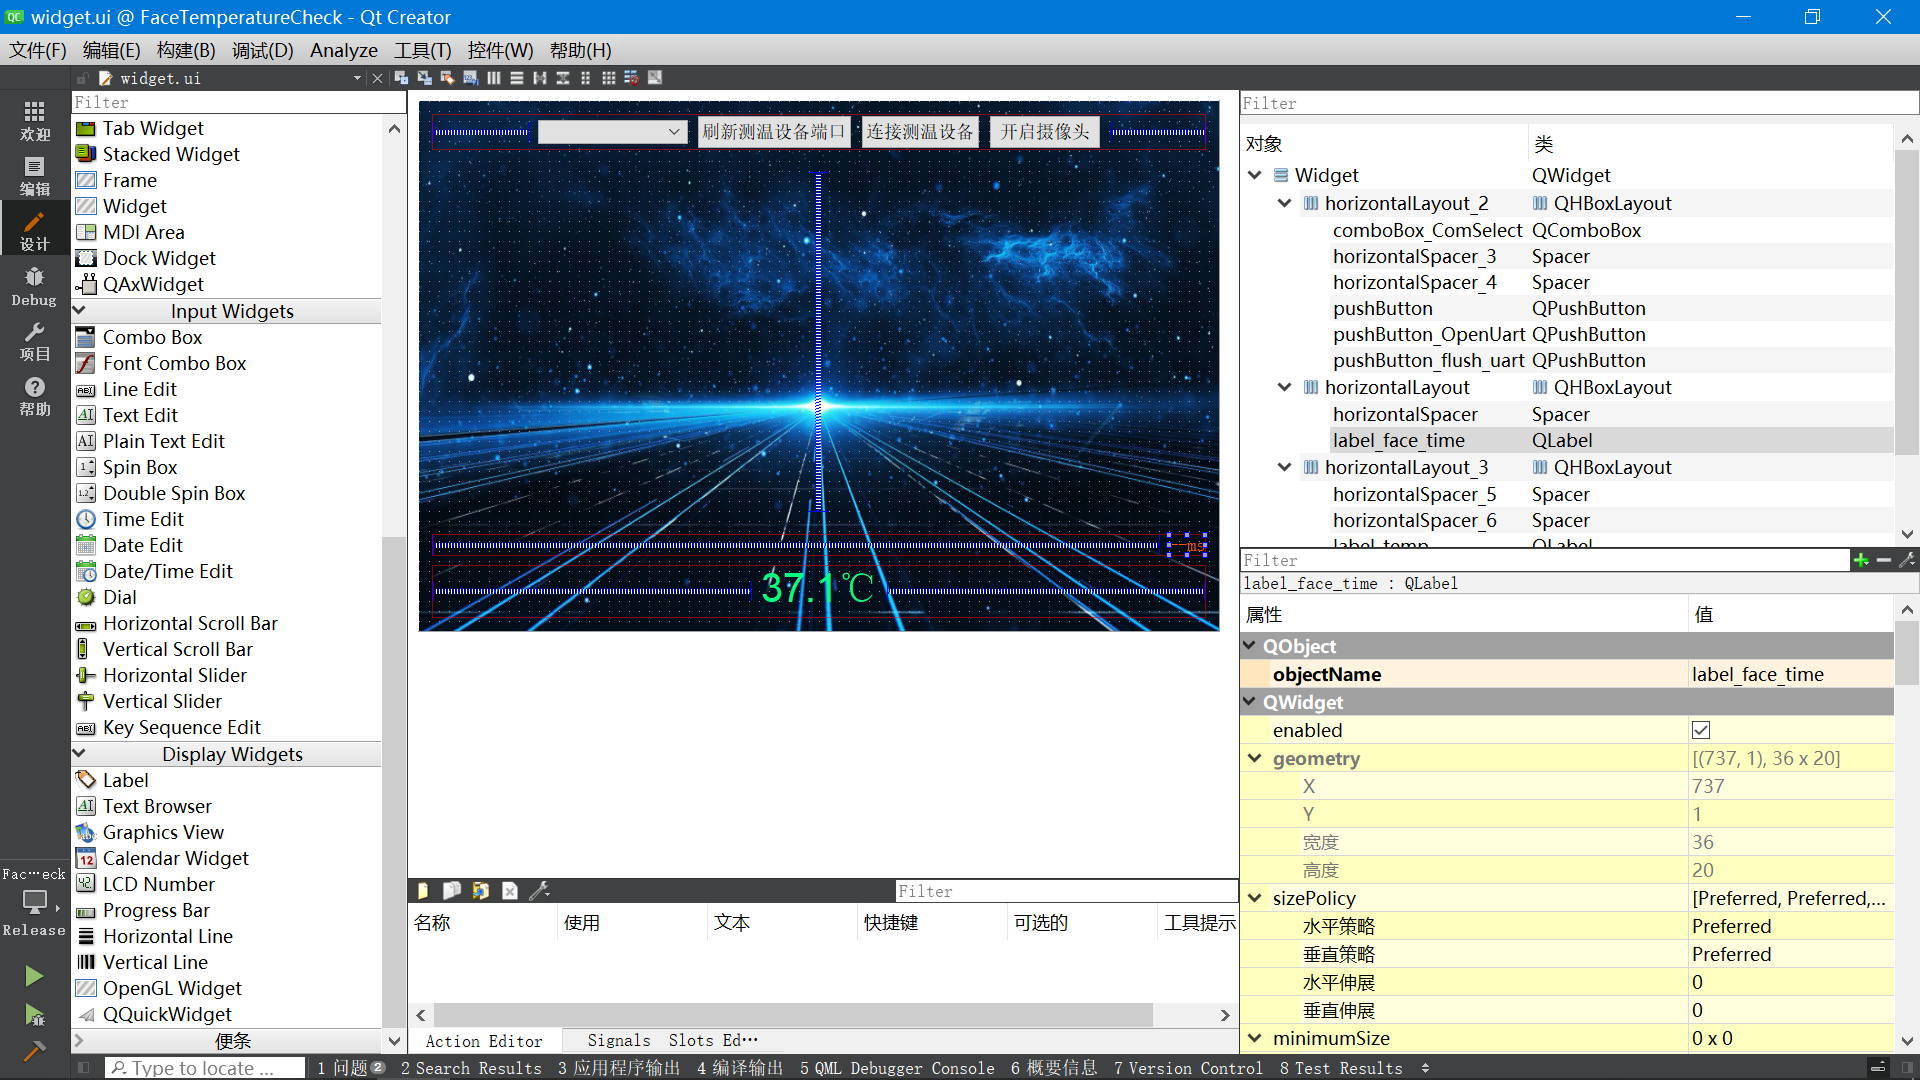Collapse the geometry property group

pos(1255,758)
